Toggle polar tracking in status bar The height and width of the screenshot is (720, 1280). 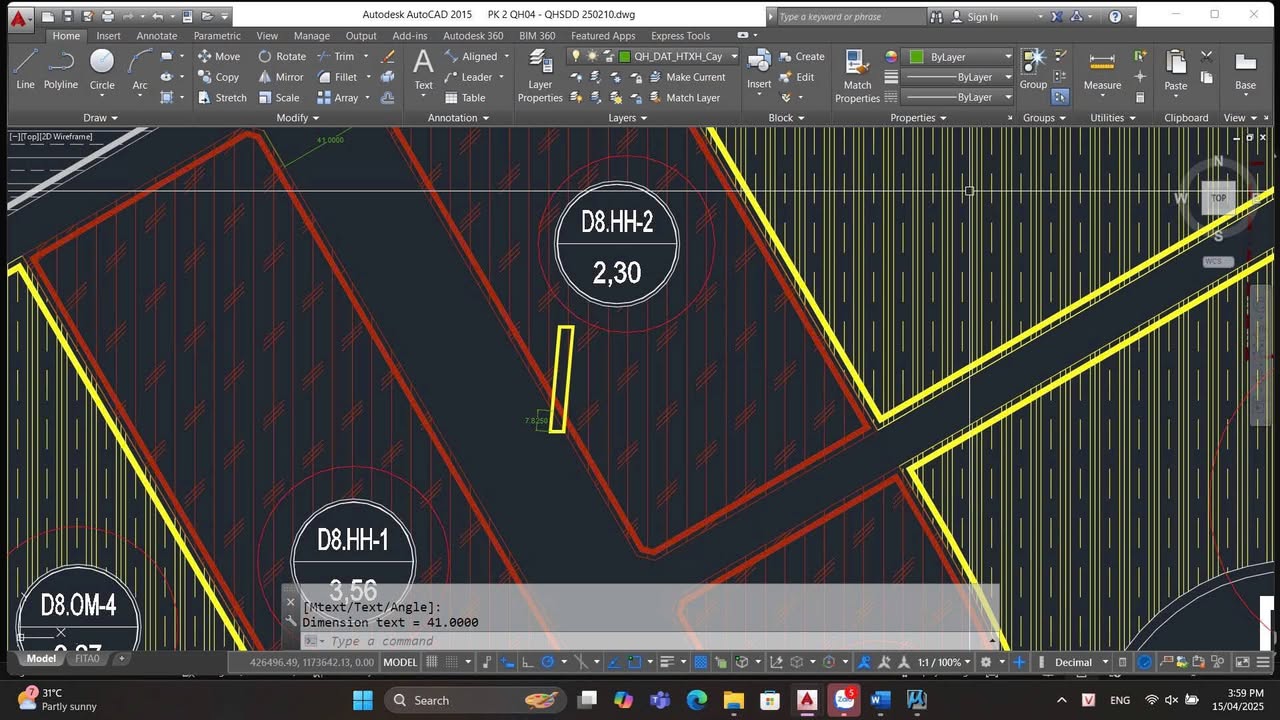548,662
